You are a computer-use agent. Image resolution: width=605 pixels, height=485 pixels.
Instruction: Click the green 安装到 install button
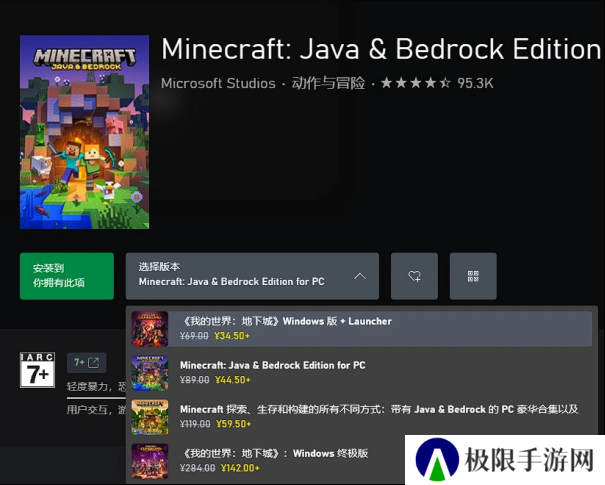point(67,276)
